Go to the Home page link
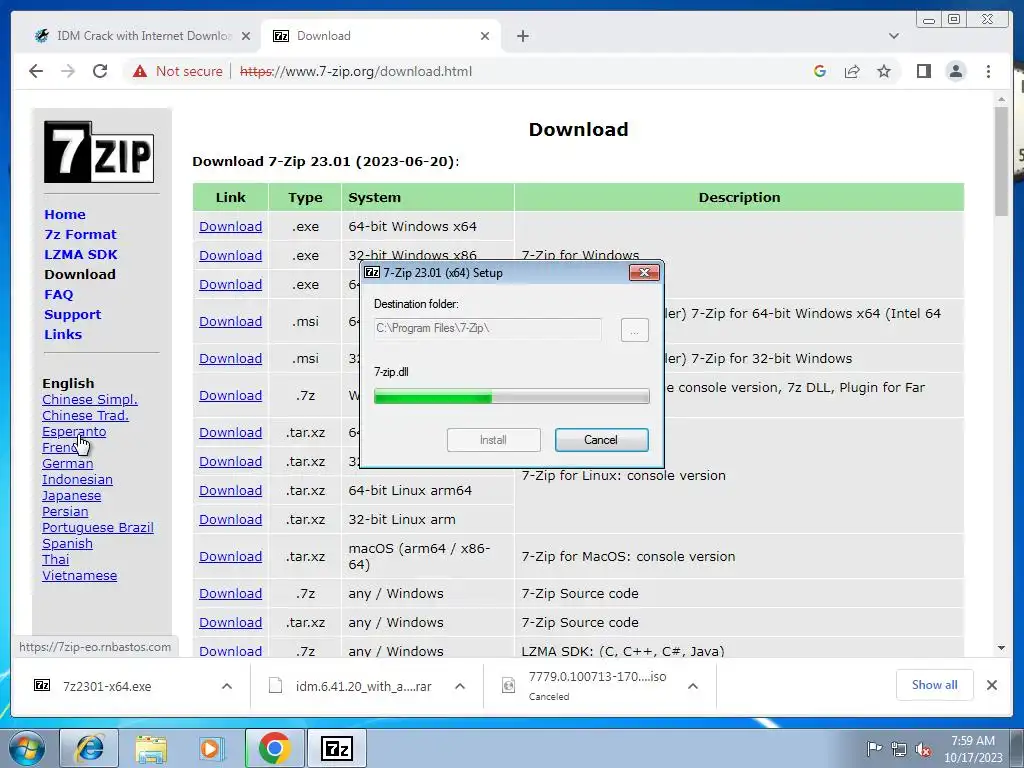Screen dimensions: 1024x768 click(65, 215)
